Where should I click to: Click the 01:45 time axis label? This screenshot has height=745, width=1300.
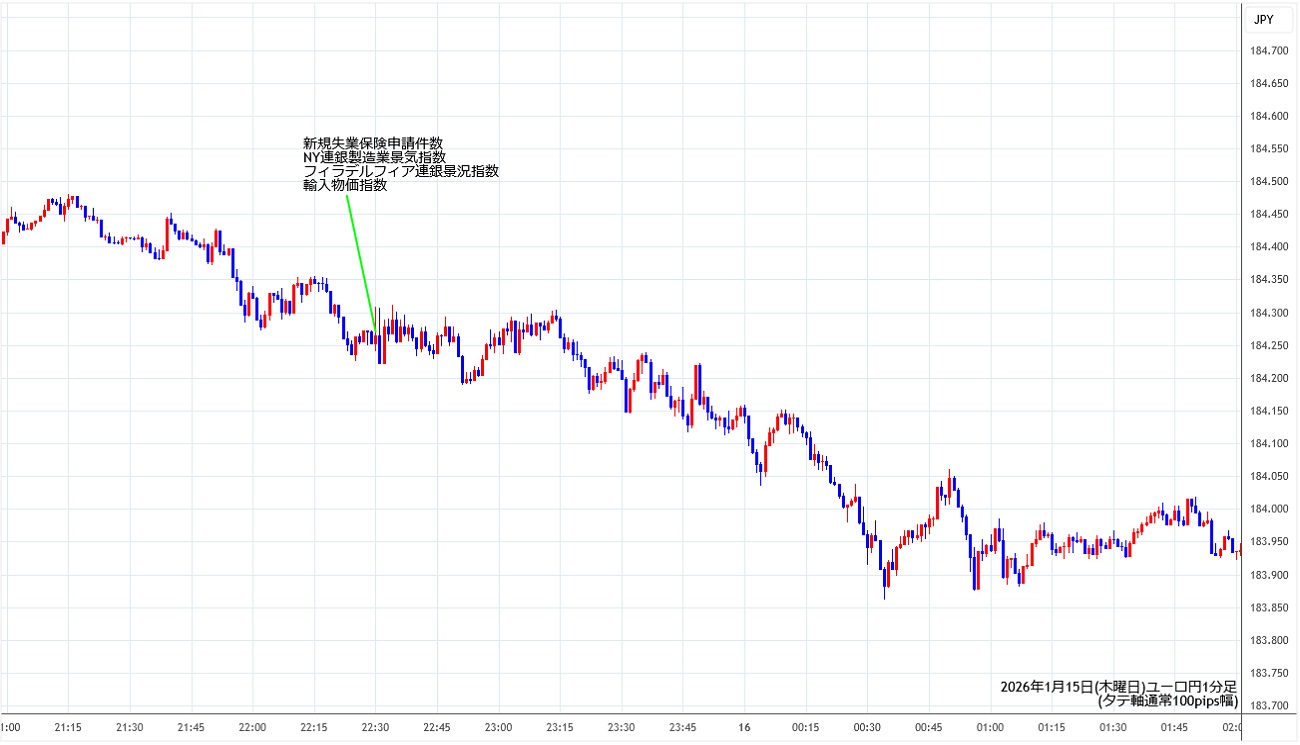(1174, 727)
